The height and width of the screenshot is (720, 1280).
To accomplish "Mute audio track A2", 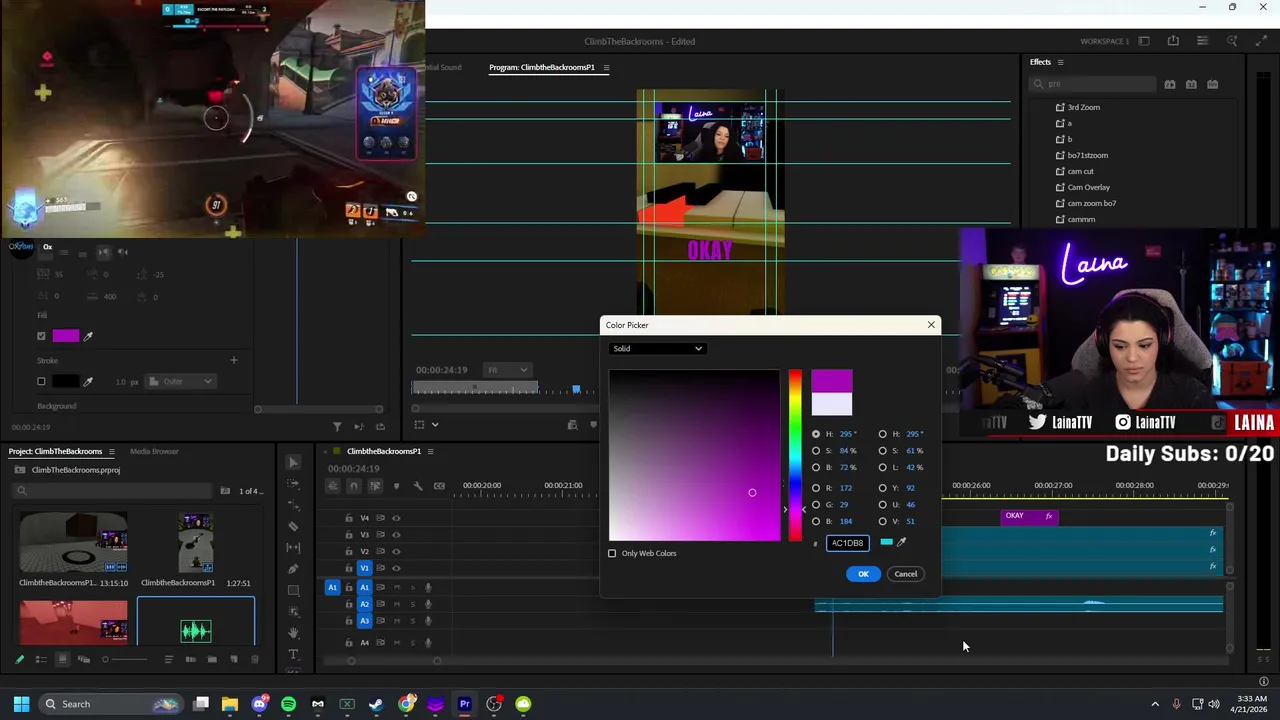I will coord(396,604).
